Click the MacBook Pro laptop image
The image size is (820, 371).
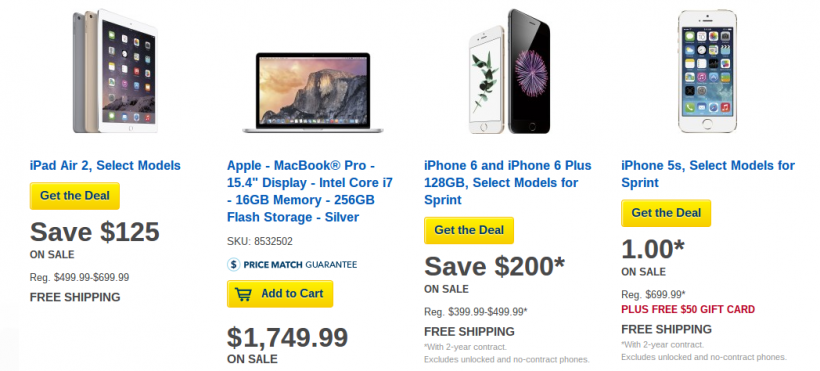[313, 93]
